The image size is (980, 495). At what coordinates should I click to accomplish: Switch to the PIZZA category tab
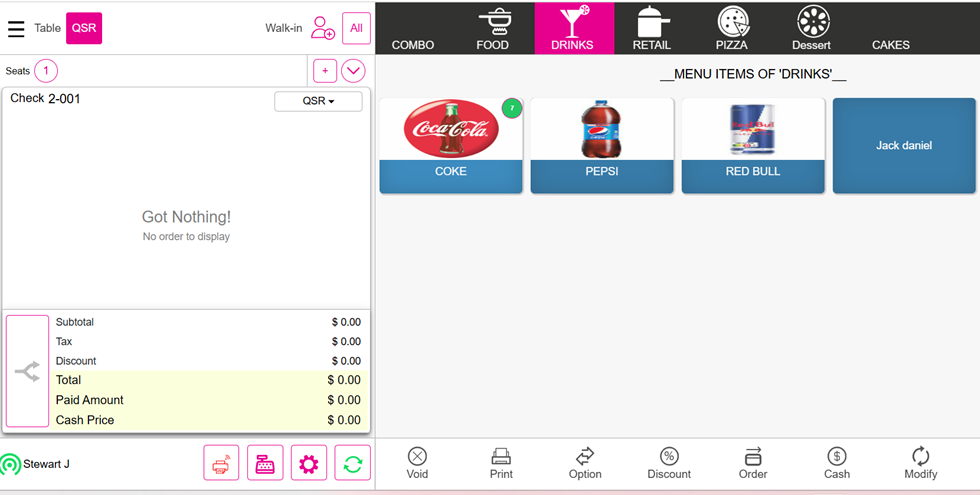(x=731, y=28)
